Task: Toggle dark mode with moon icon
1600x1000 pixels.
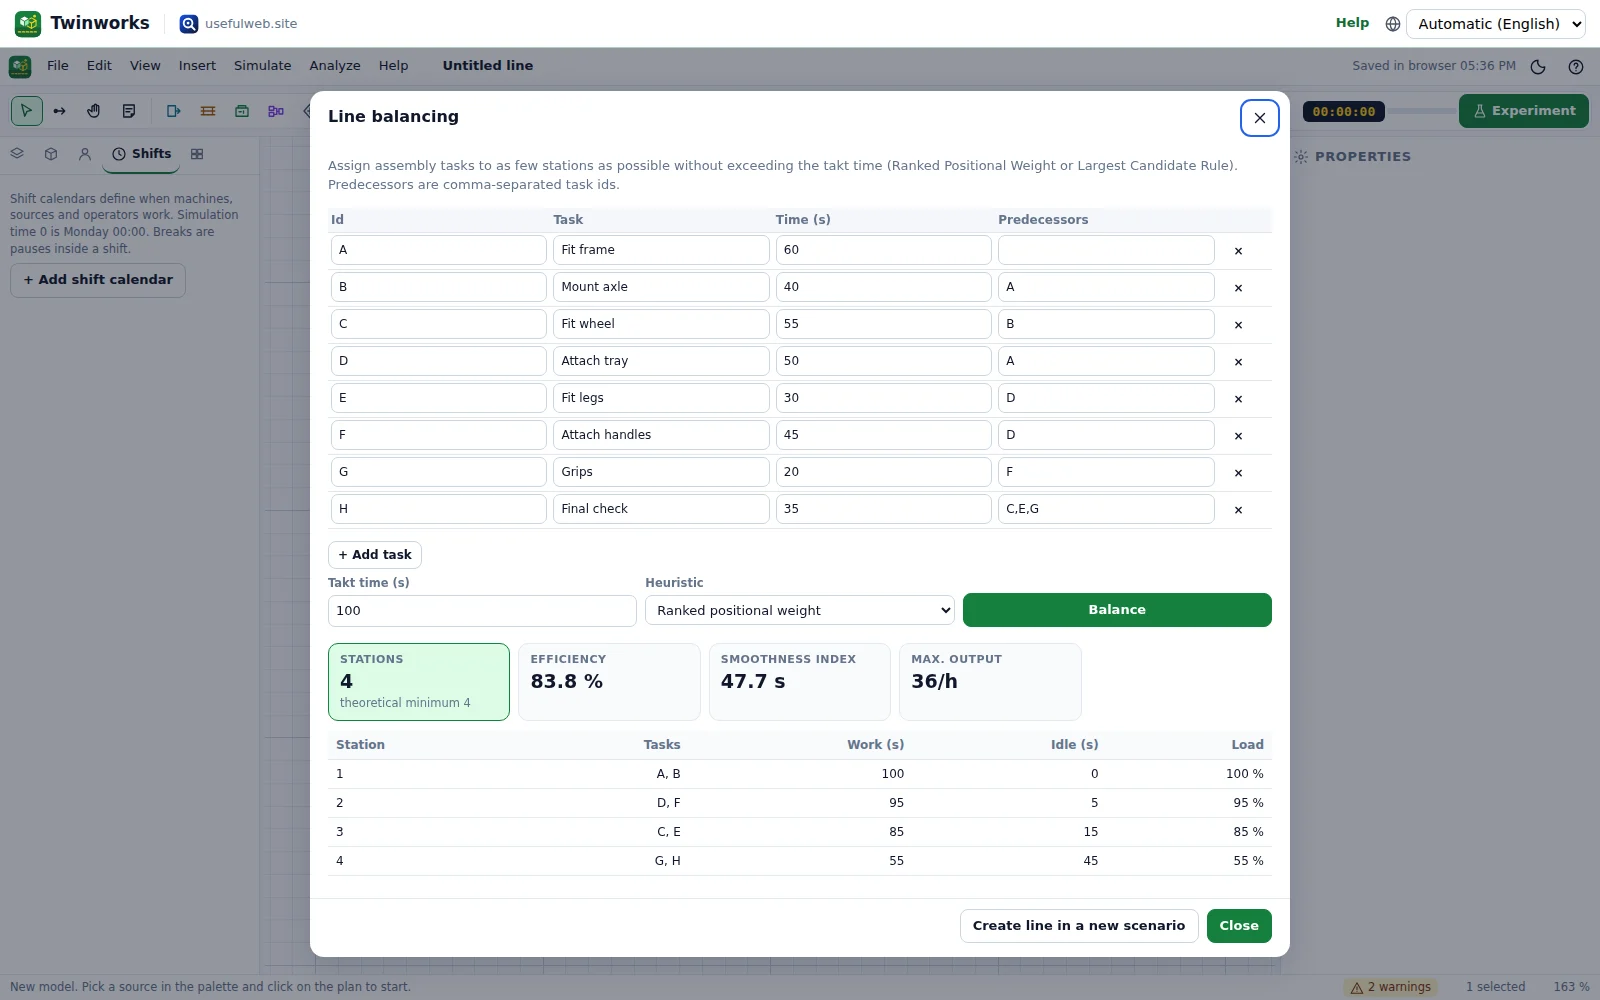Action: [1538, 67]
